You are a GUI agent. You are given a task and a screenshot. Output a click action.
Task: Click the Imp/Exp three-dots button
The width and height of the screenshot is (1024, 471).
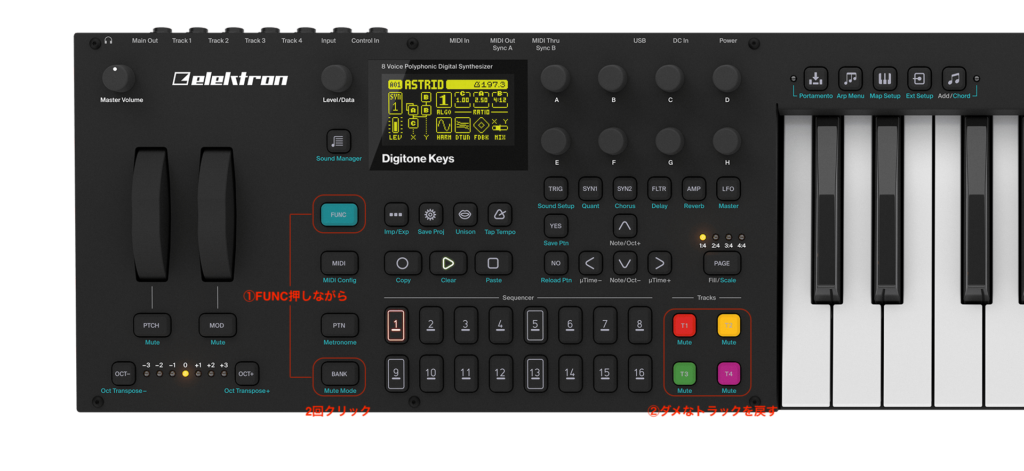pyautogui.click(x=396, y=214)
